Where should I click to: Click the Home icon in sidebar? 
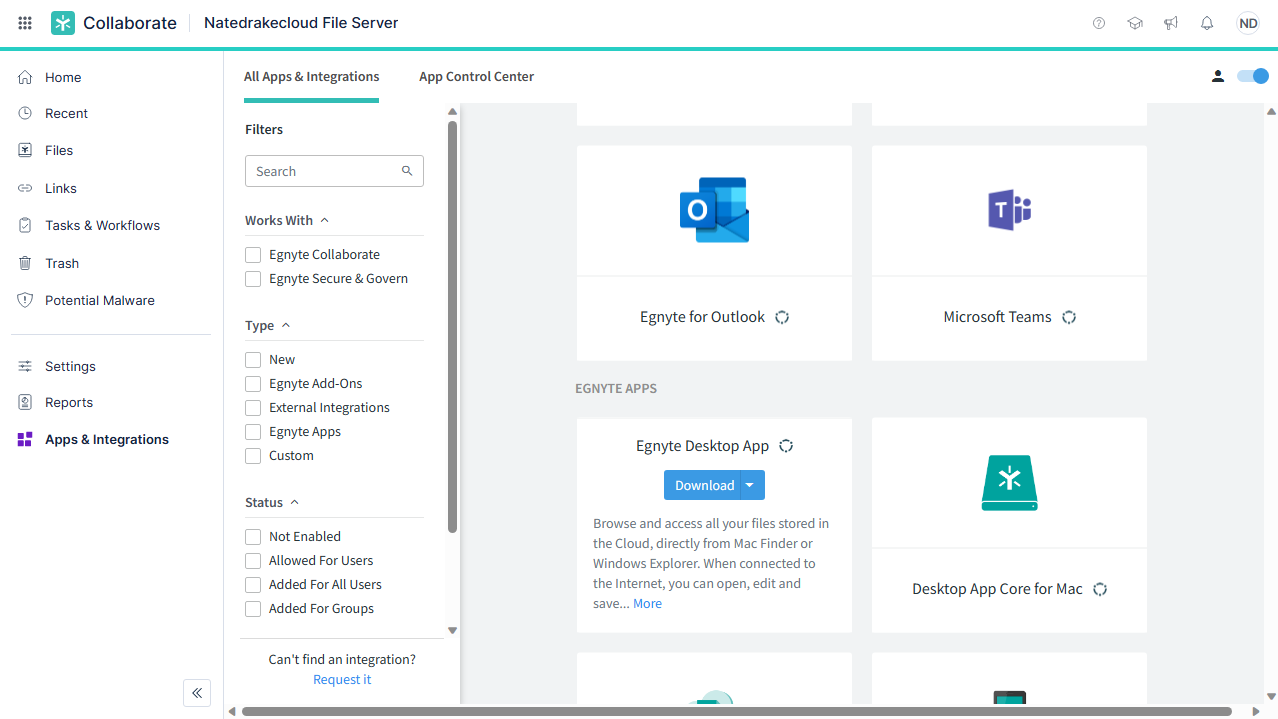point(25,77)
